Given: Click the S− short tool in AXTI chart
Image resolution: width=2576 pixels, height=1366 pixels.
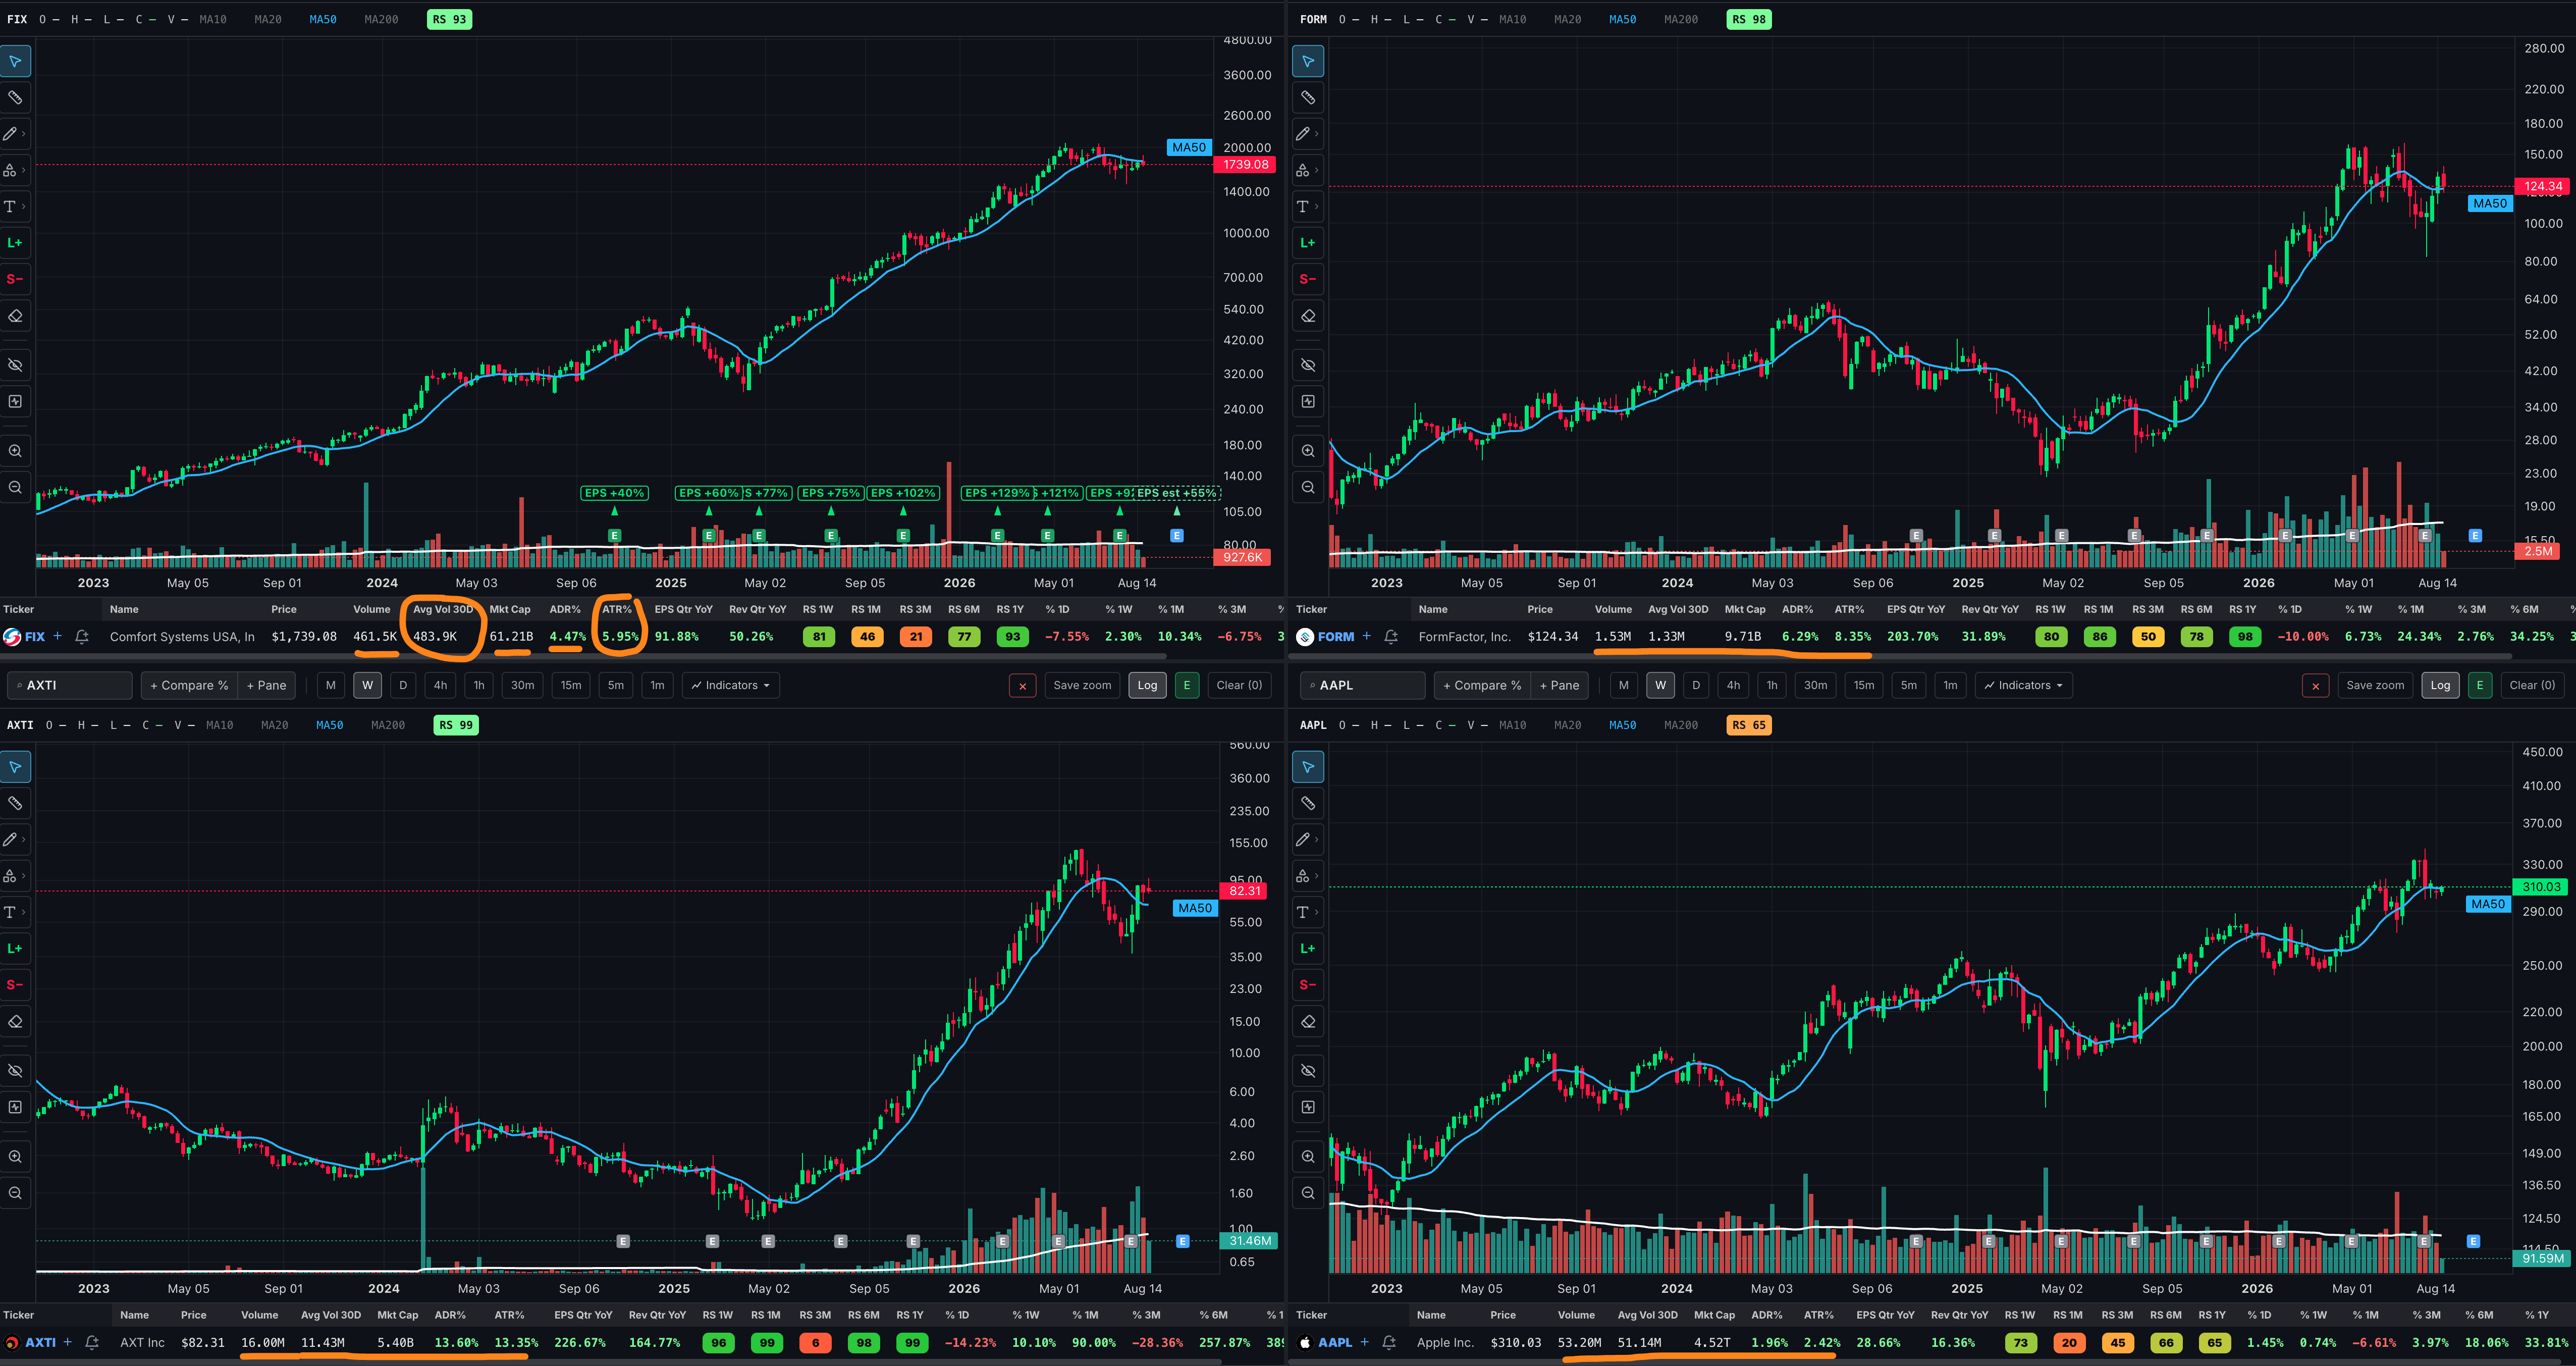Looking at the screenshot, I should 15,985.
